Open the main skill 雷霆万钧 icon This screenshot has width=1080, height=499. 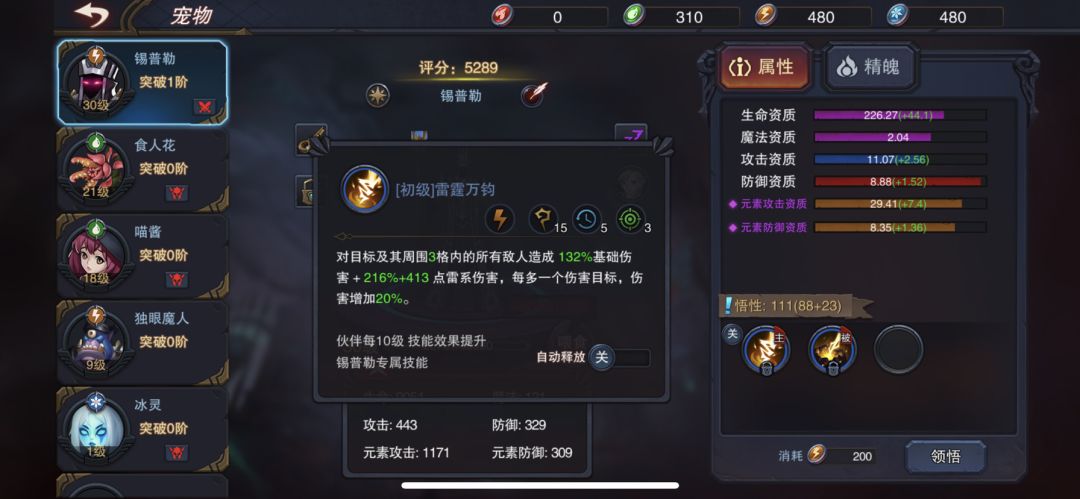(766, 350)
